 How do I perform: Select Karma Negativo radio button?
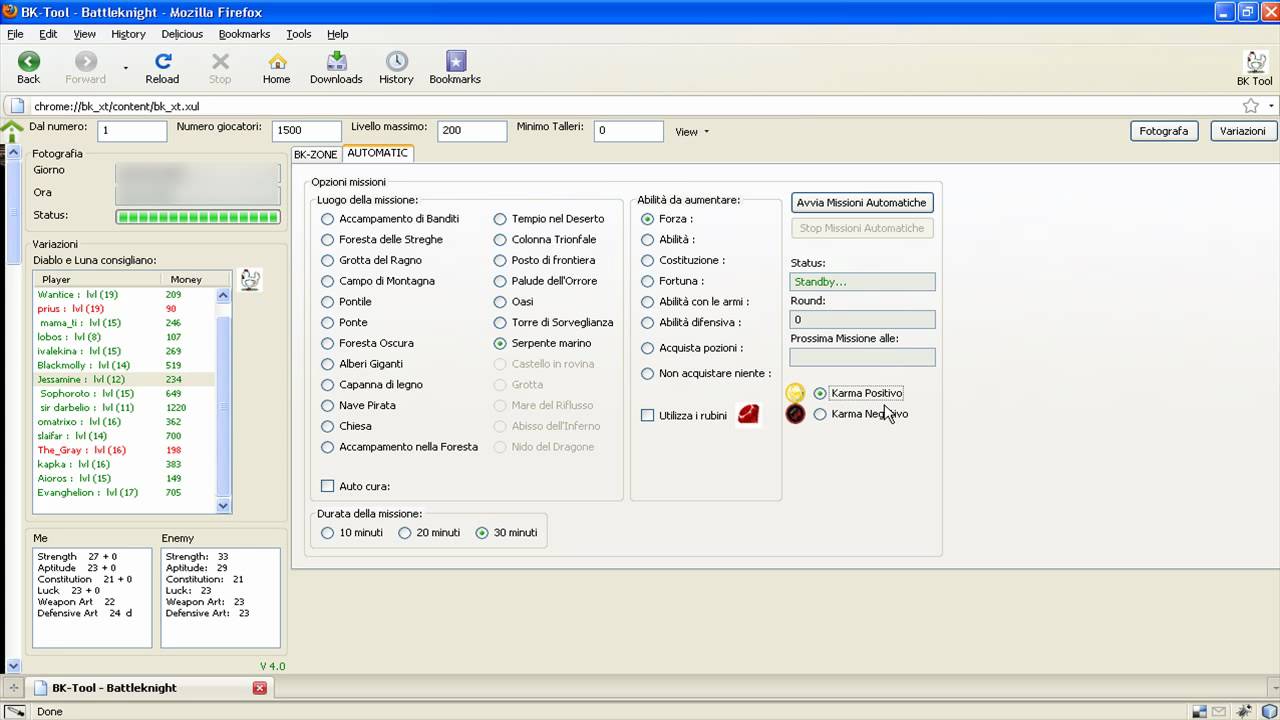click(820, 414)
